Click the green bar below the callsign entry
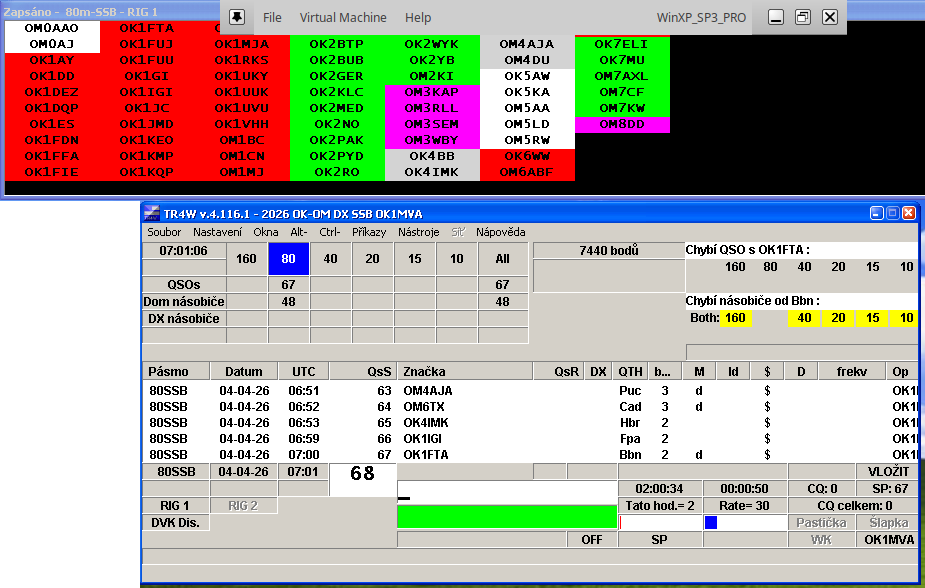This screenshot has height=588, width=925. (507, 516)
